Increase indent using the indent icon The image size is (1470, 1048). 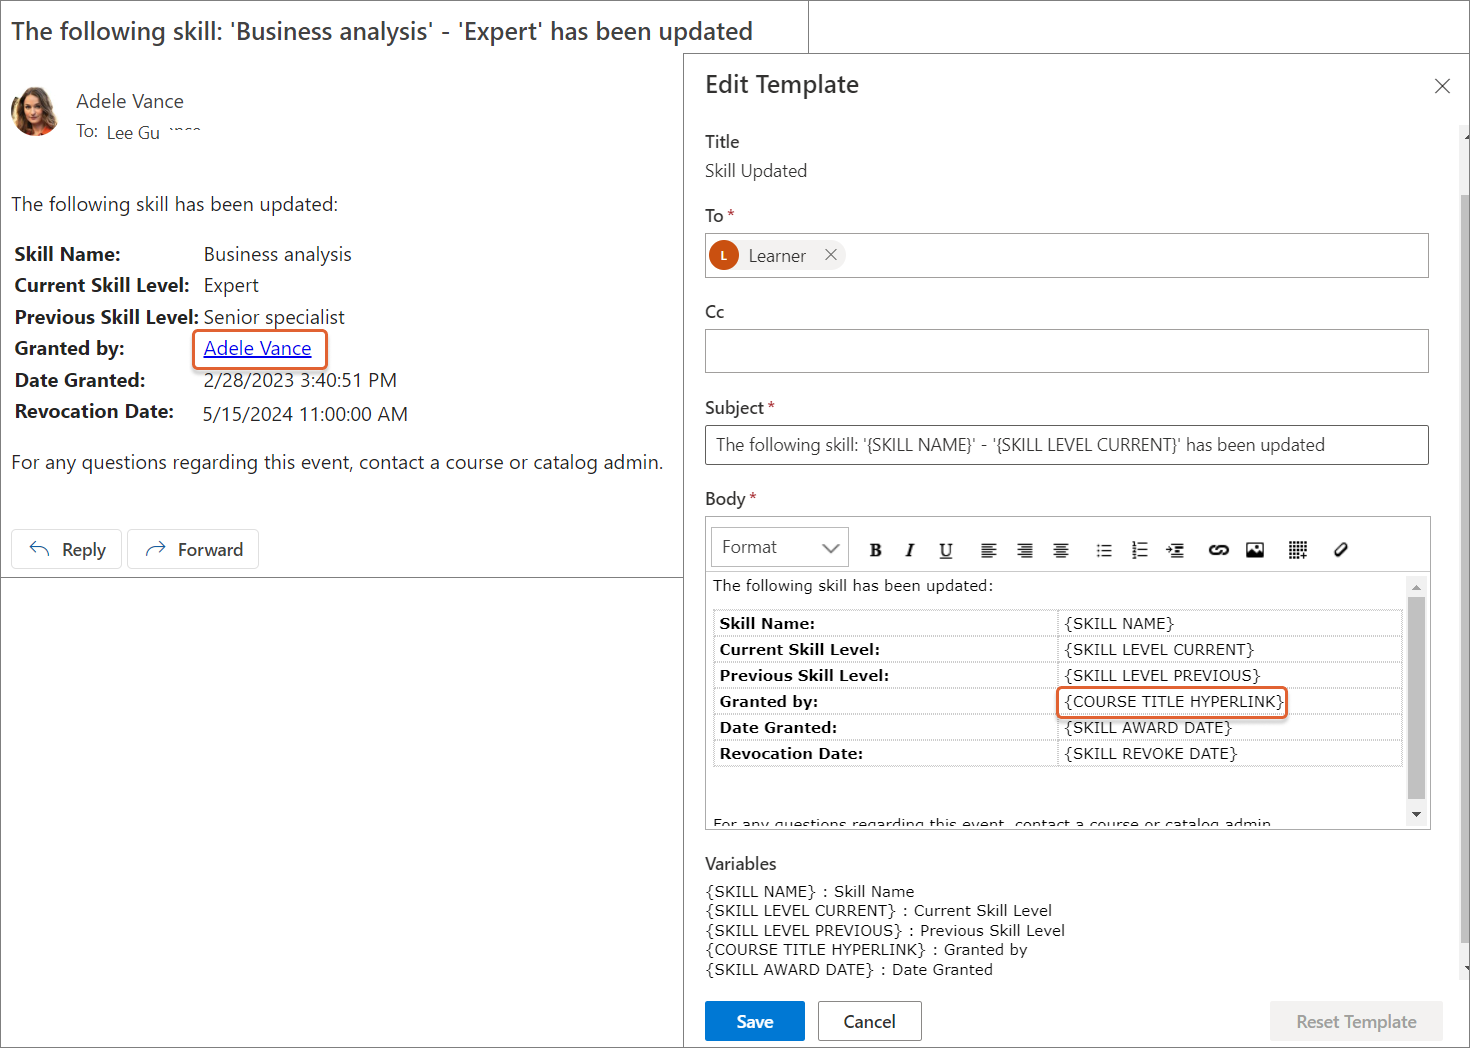(1175, 550)
